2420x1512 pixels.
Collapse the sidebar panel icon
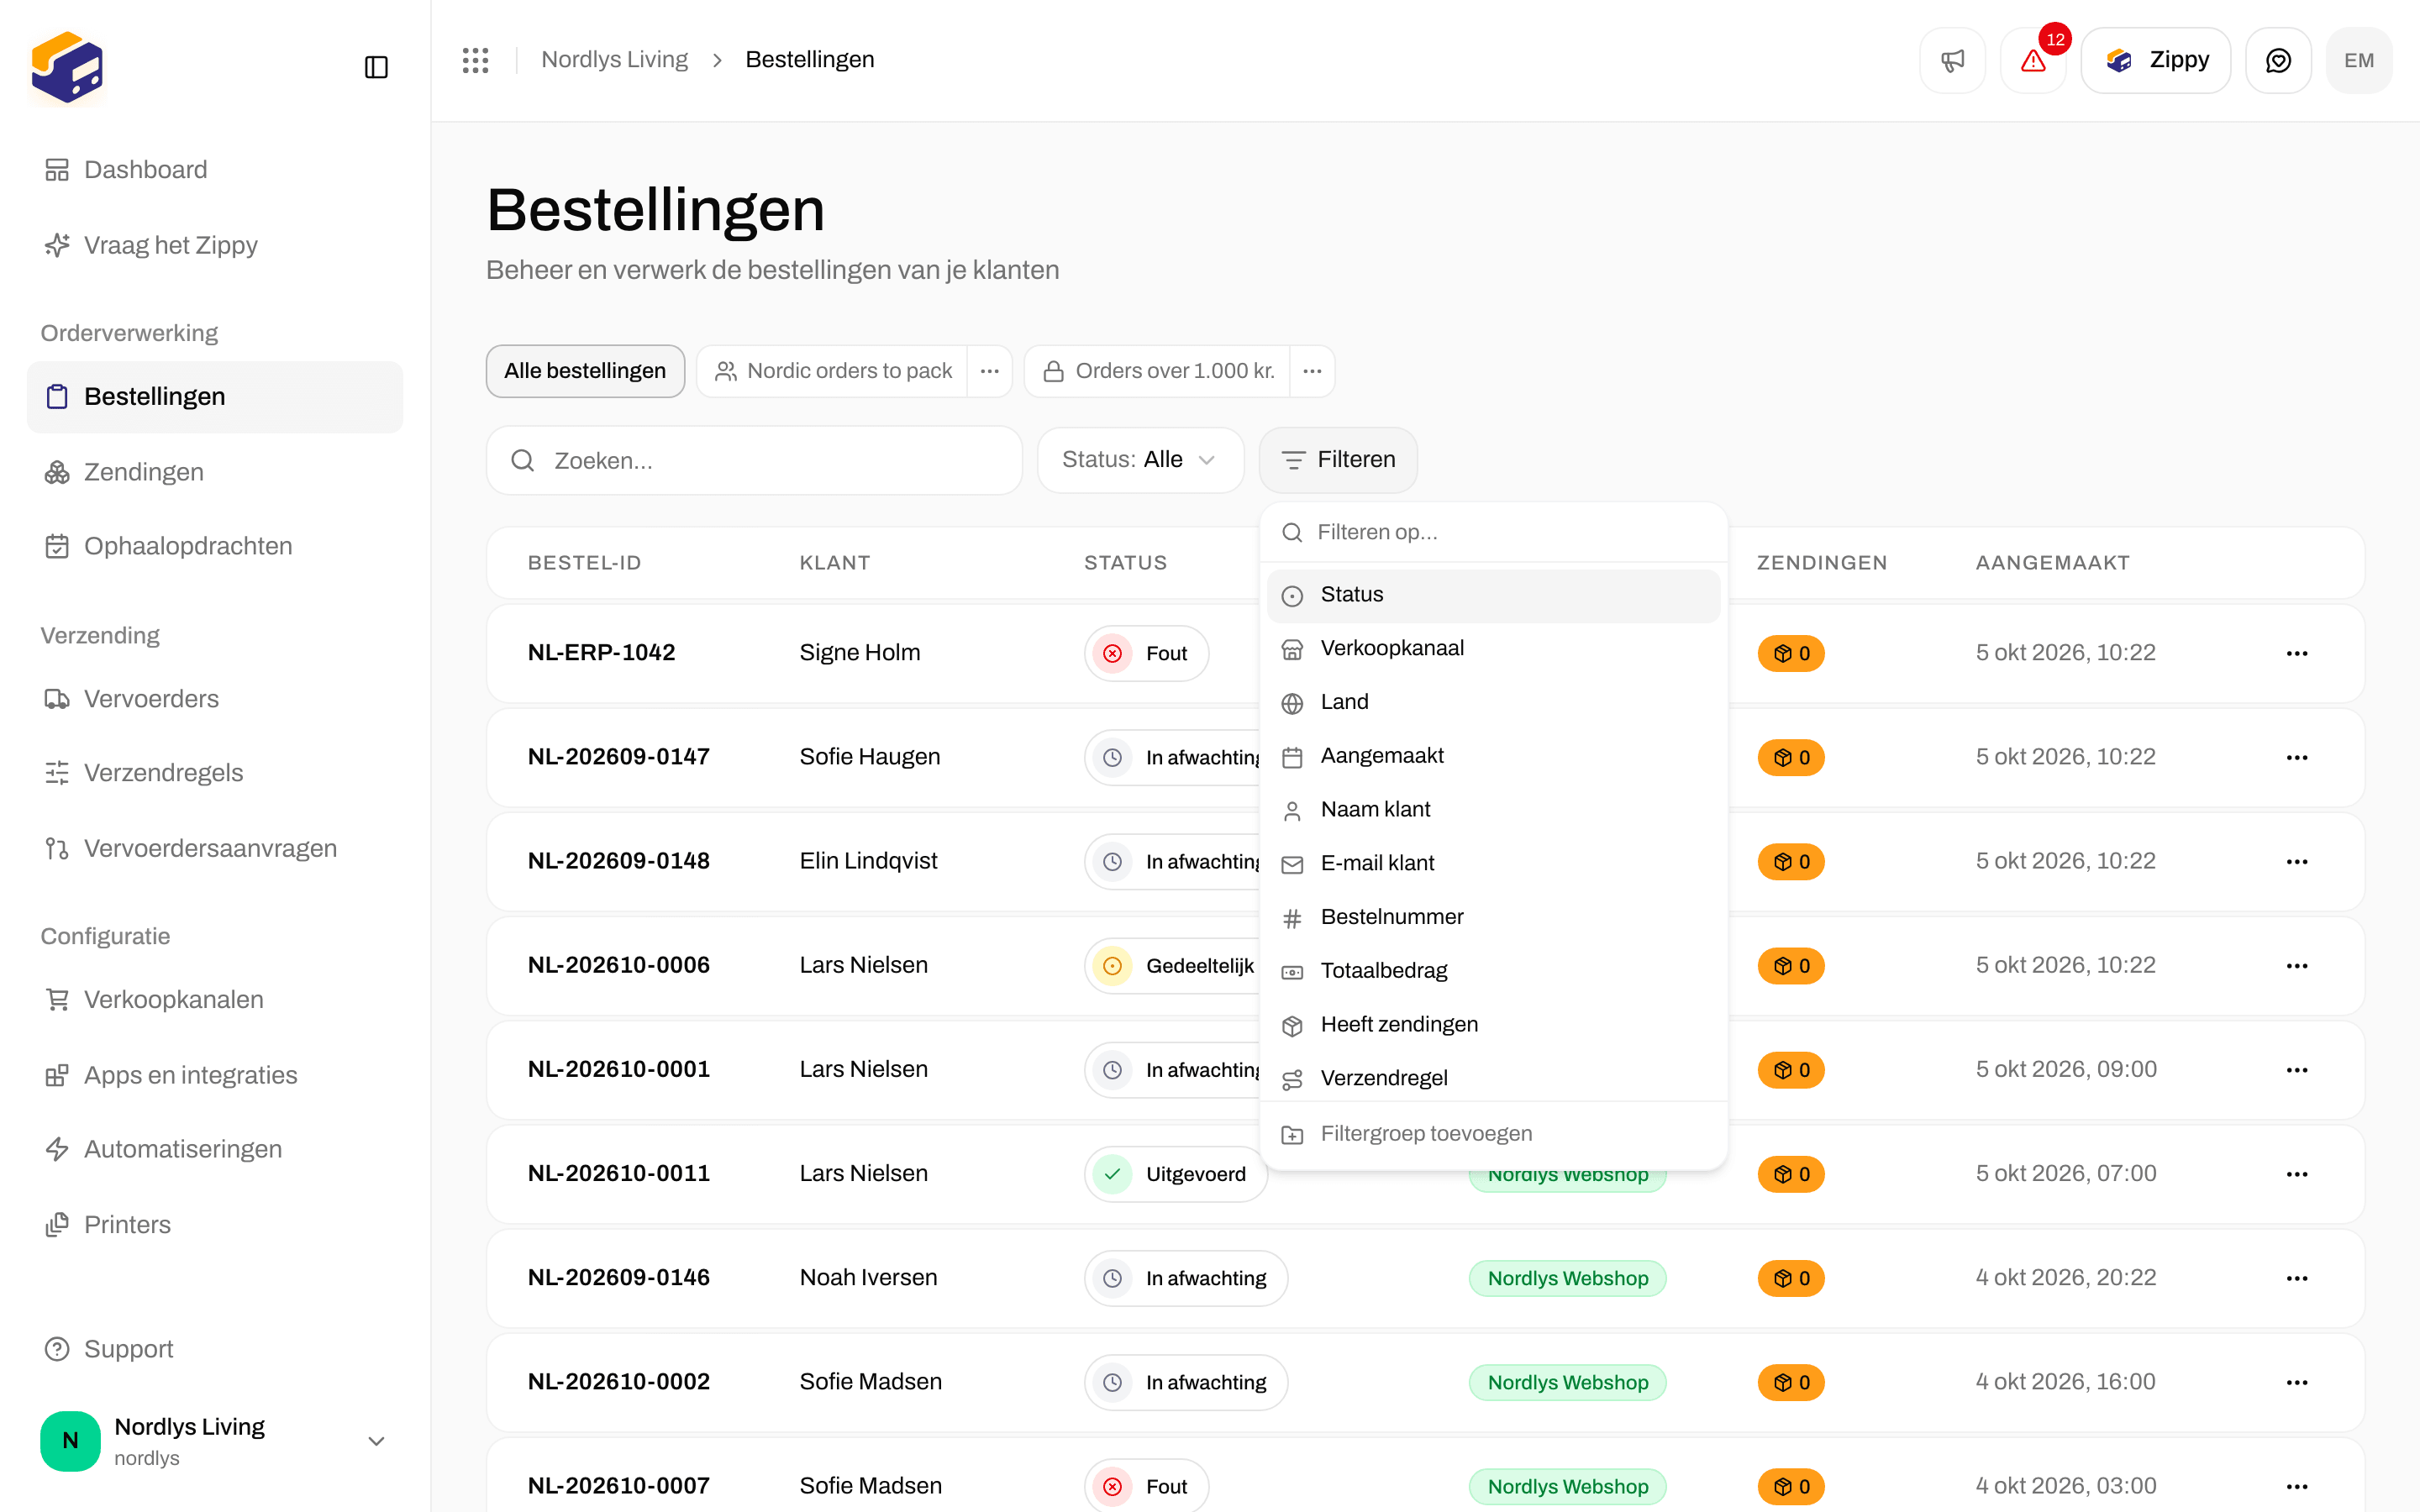pos(376,67)
